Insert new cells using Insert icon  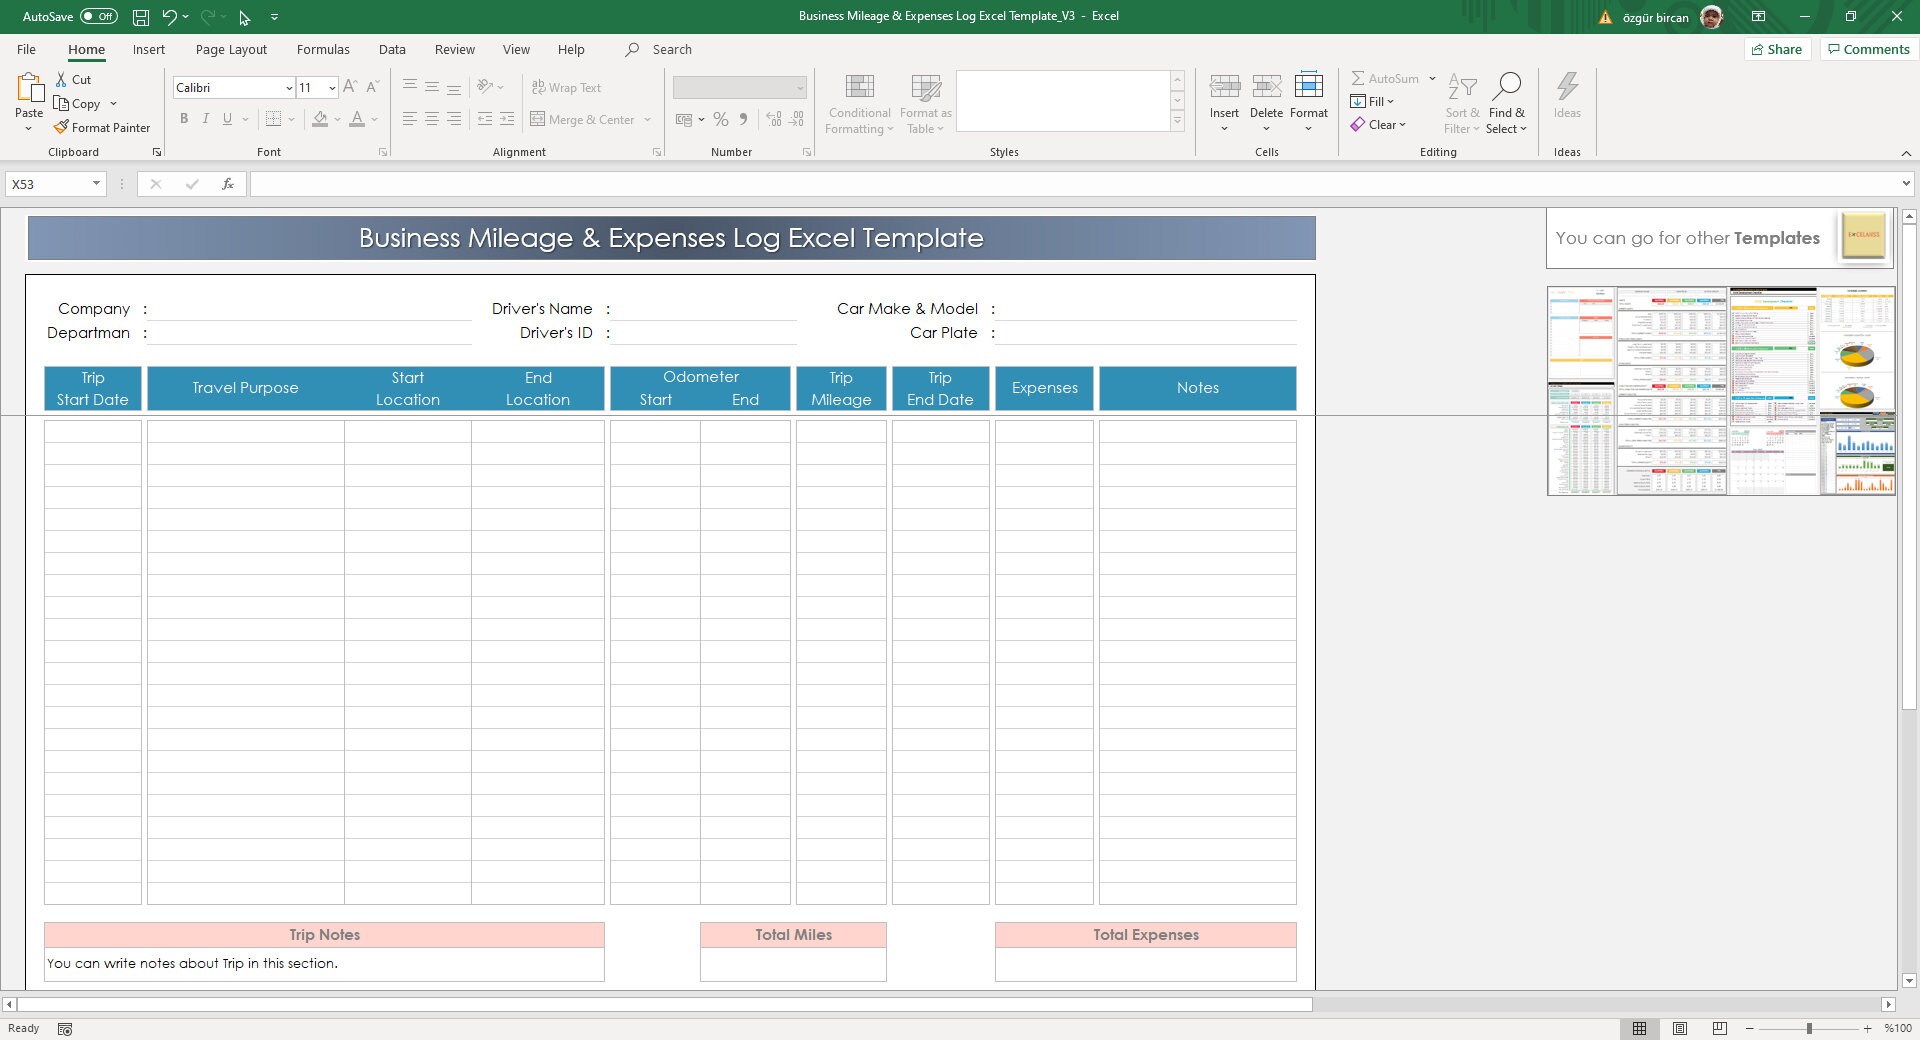[1224, 95]
